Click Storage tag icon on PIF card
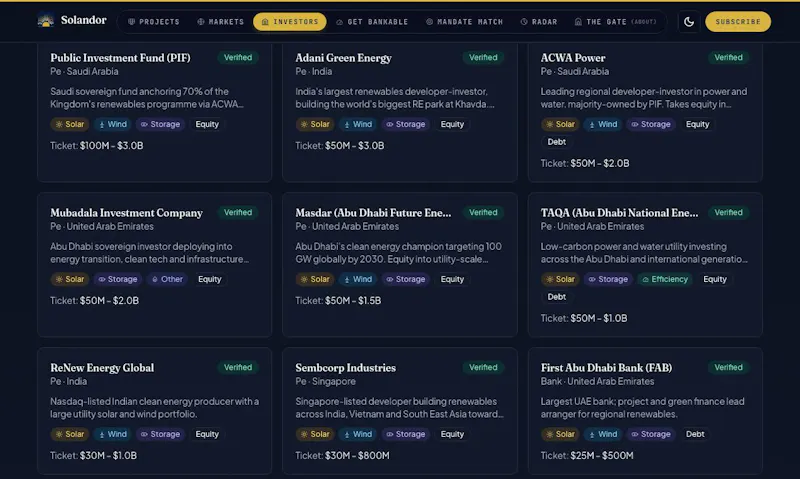Viewport: 800px width, 479px height. tap(144, 124)
